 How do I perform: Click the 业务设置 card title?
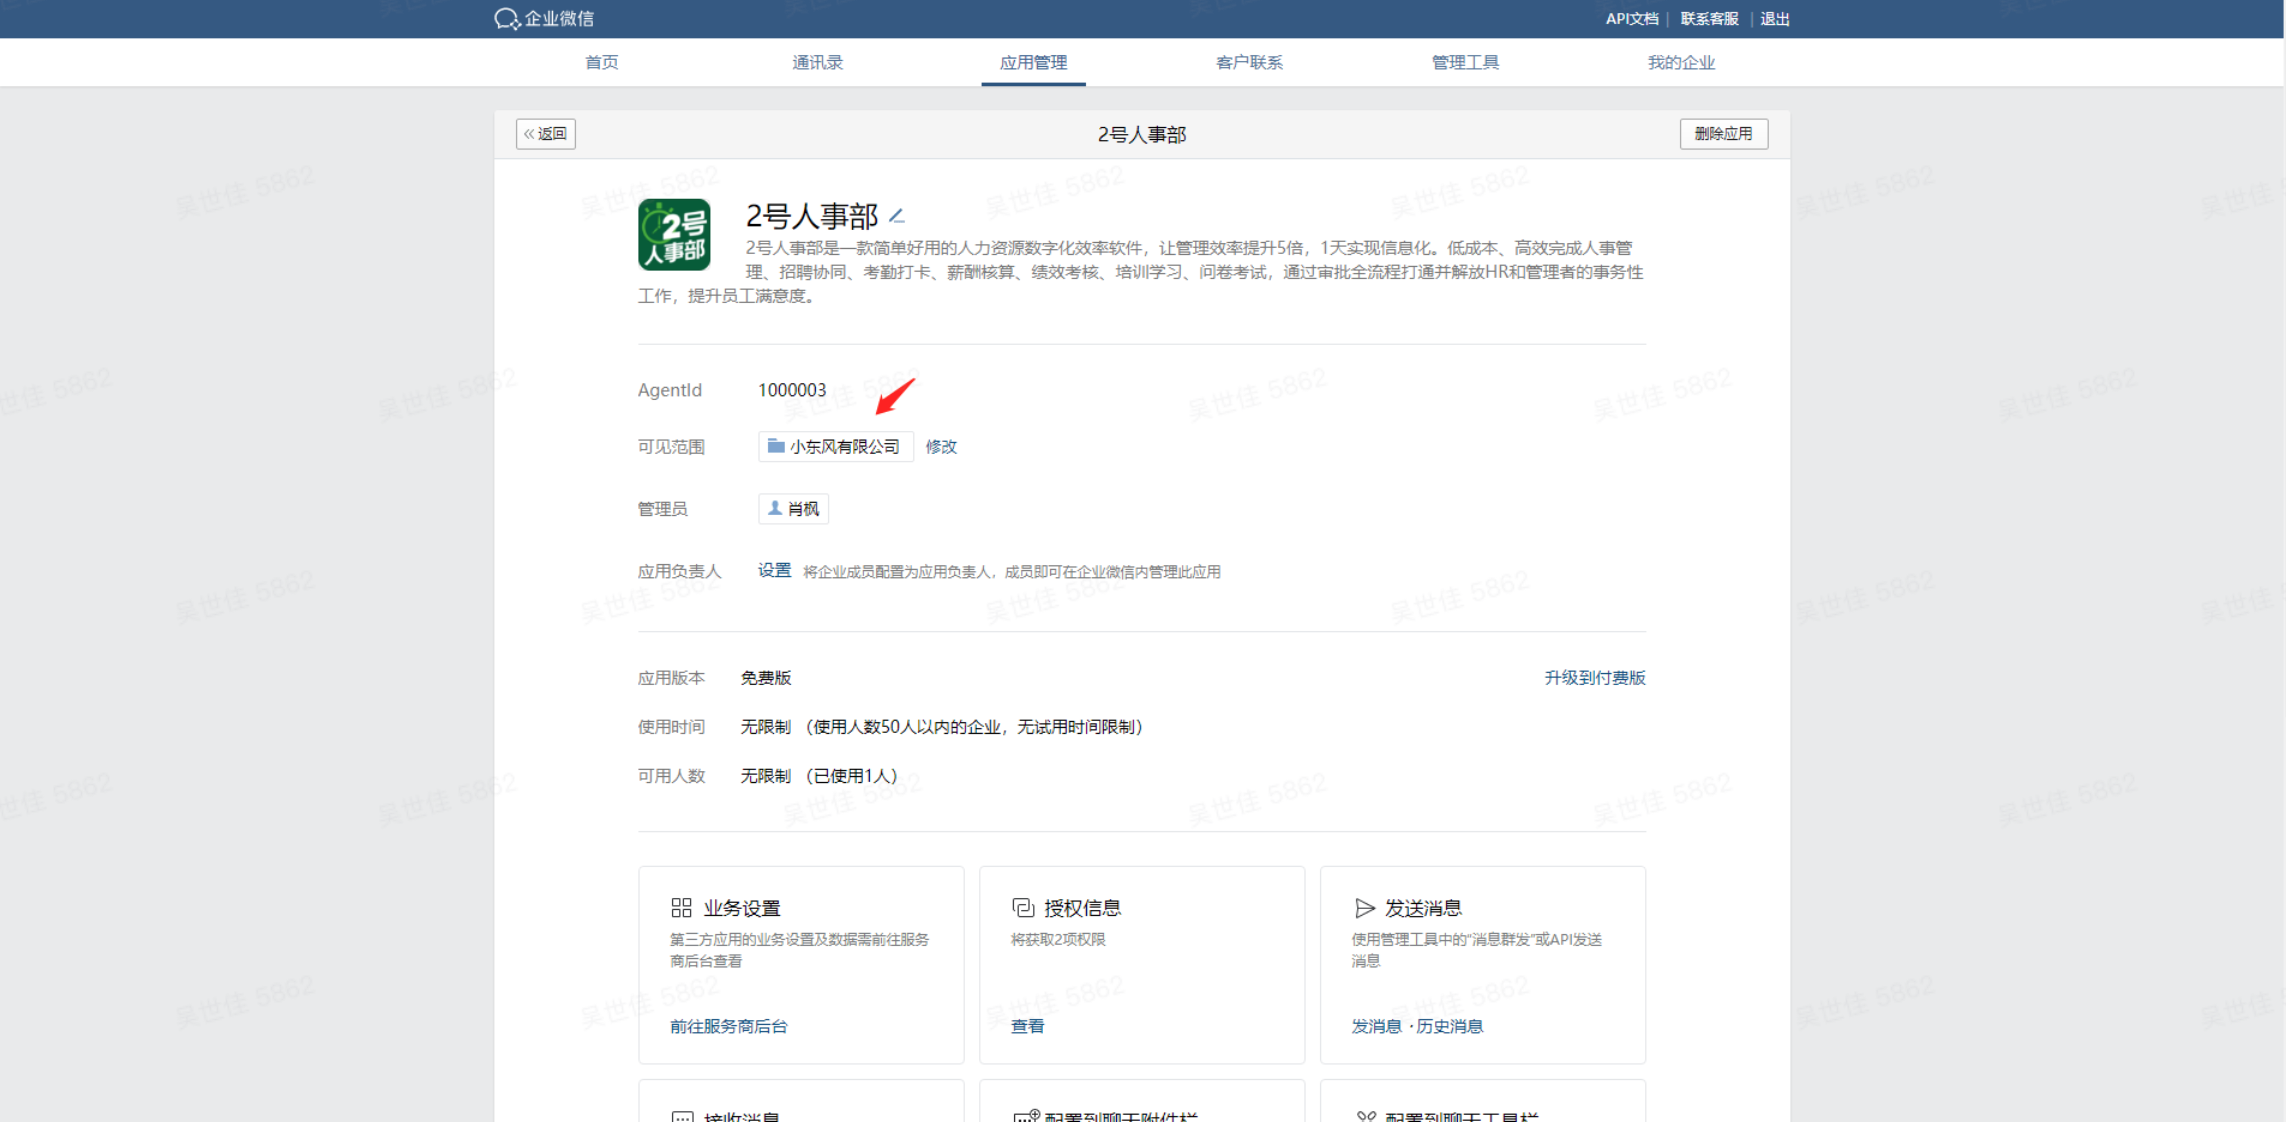(741, 907)
